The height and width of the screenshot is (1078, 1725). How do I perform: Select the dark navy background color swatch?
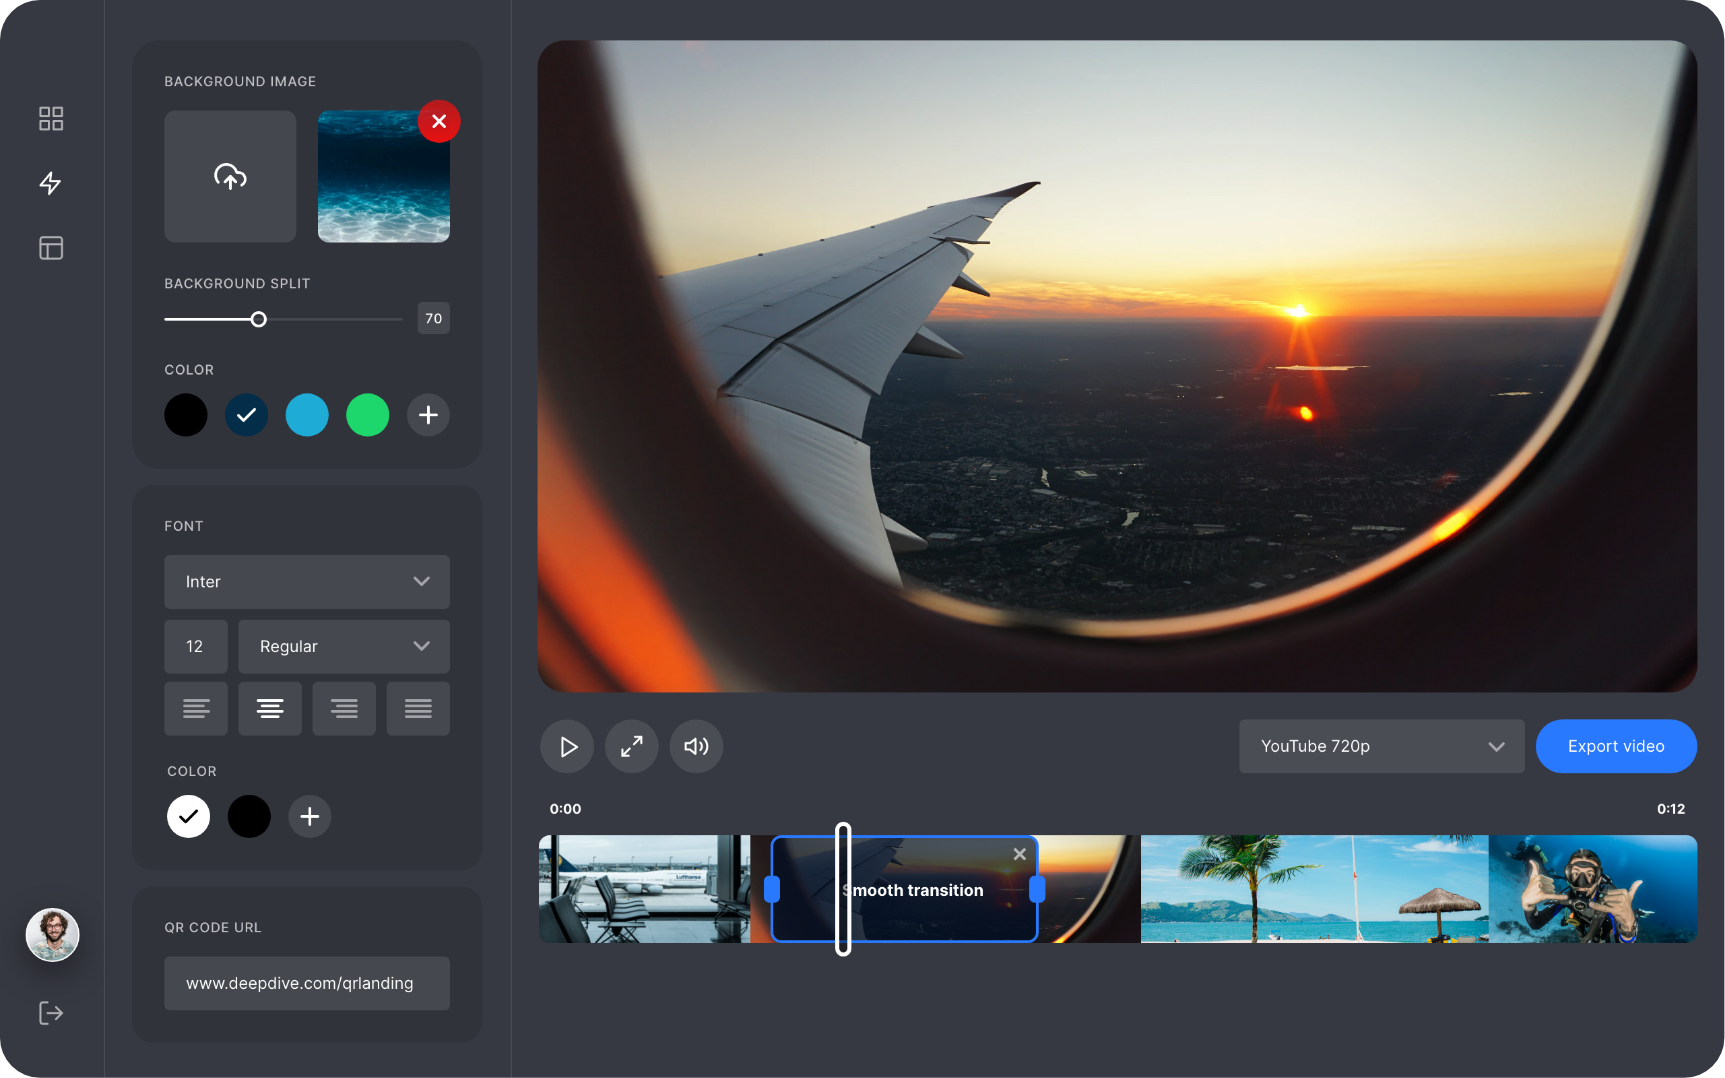(x=246, y=415)
